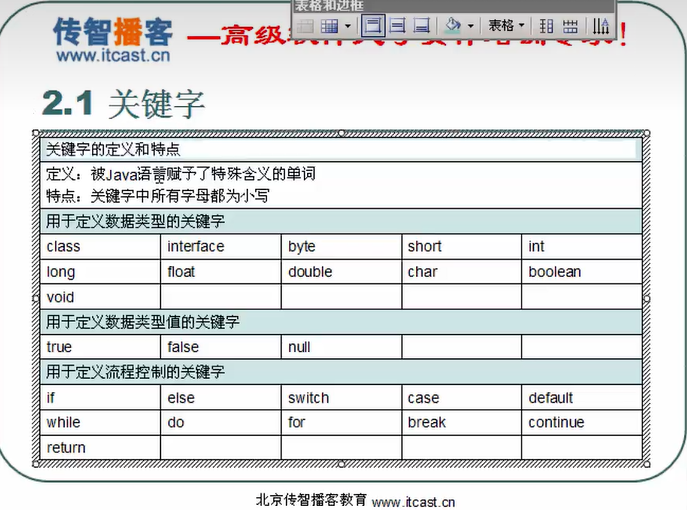
Task: Click the continue cell
Action: pyautogui.click(x=582, y=422)
